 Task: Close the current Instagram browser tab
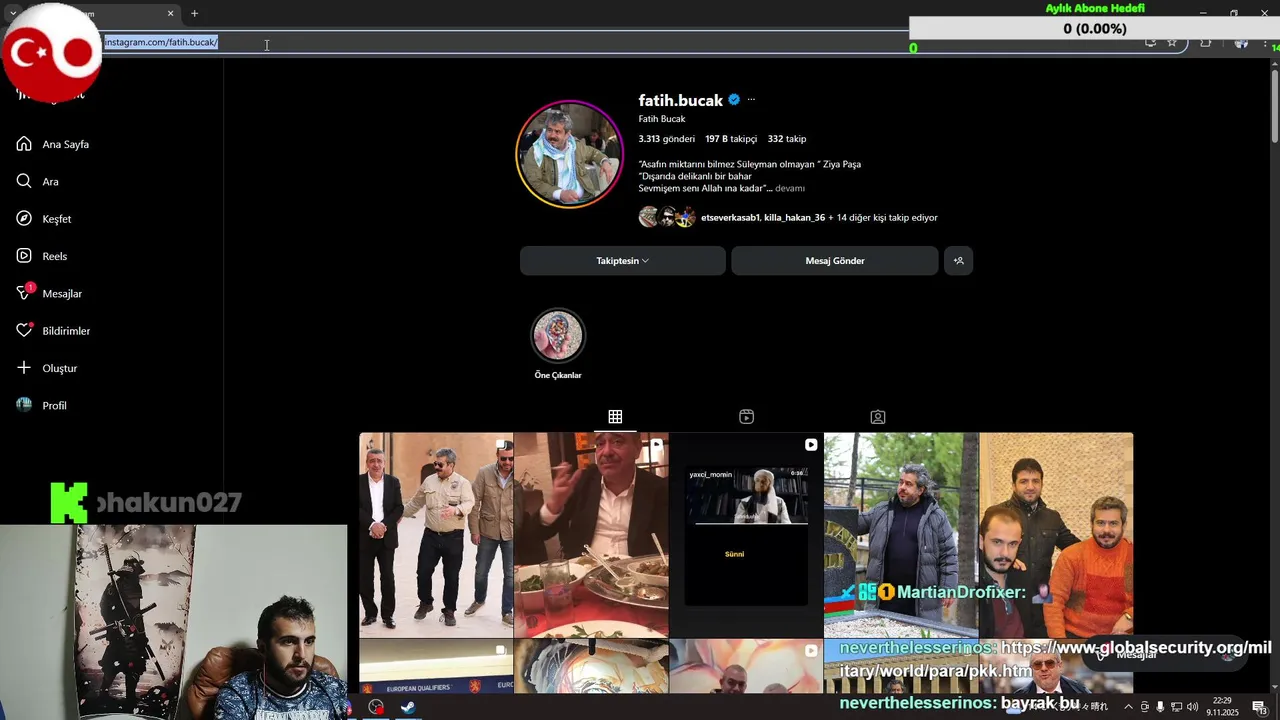click(x=170, y=13)
